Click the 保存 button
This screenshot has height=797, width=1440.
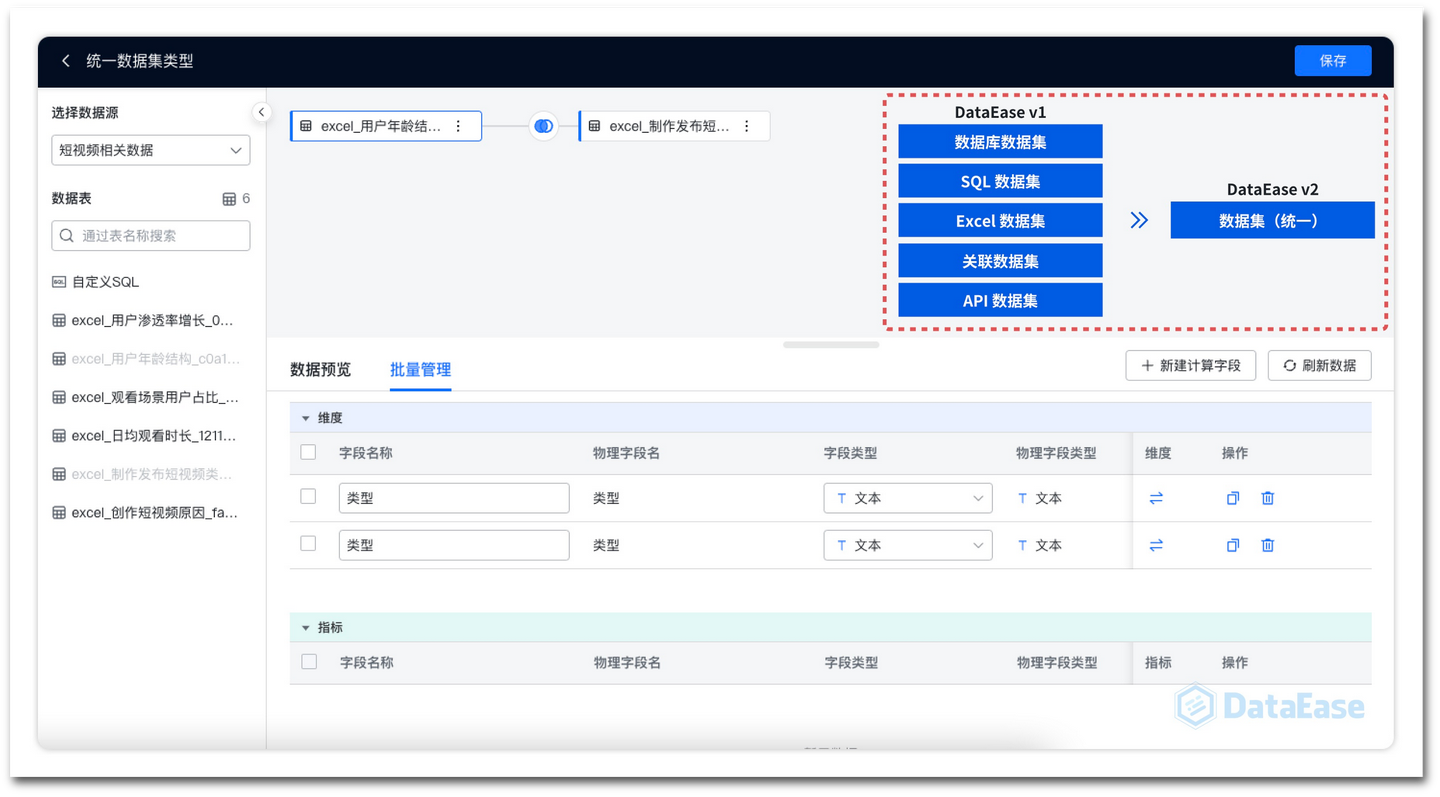pyautogui.click(x=1333, y=60)
